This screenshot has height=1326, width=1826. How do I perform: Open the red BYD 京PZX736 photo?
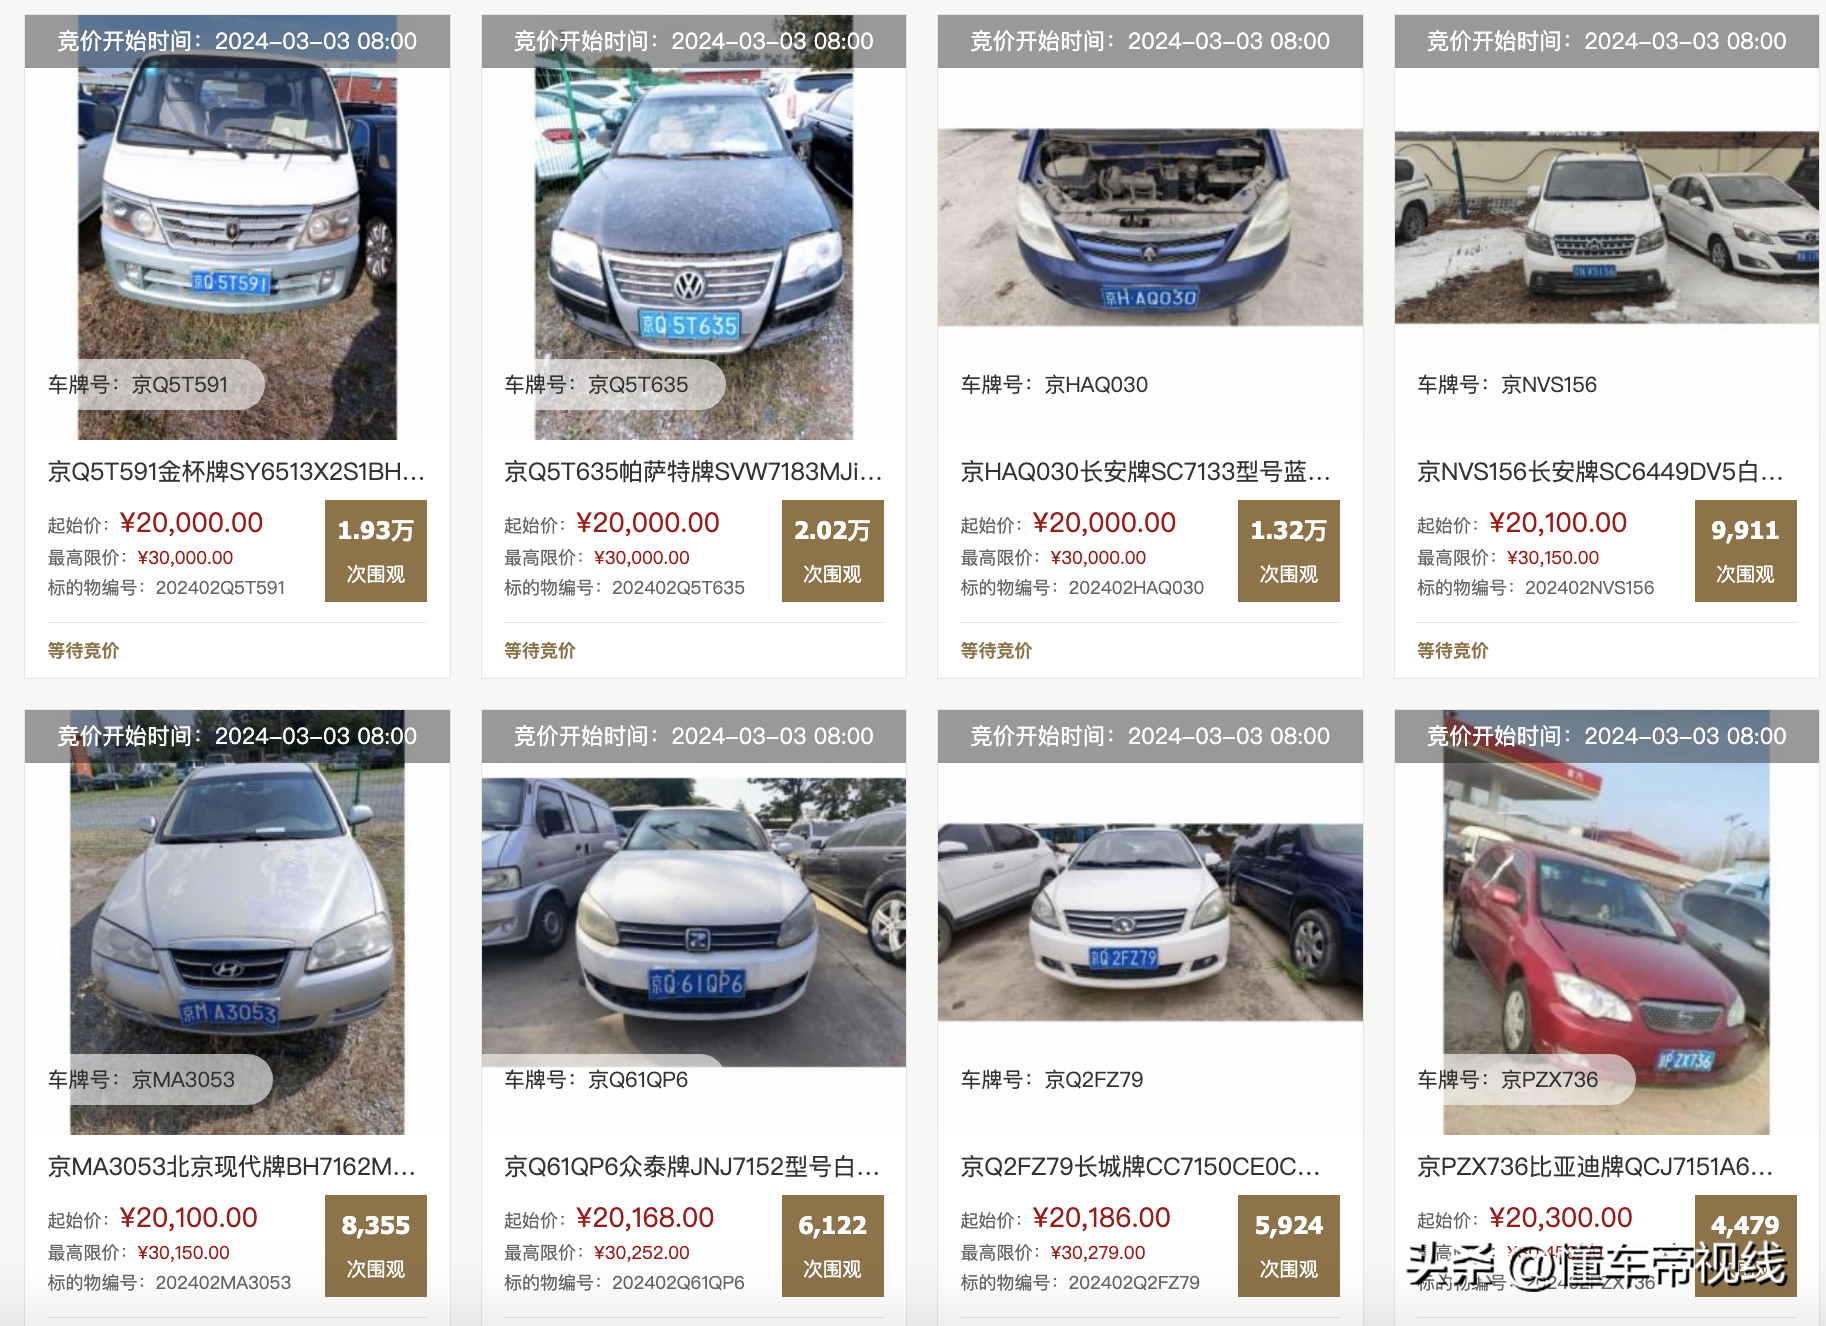(x=1606, y=922)
